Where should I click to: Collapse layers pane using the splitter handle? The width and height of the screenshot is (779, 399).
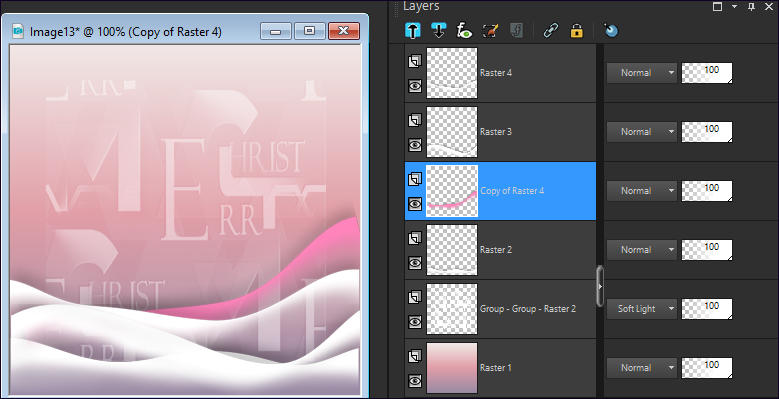click(x=600, y=286)
